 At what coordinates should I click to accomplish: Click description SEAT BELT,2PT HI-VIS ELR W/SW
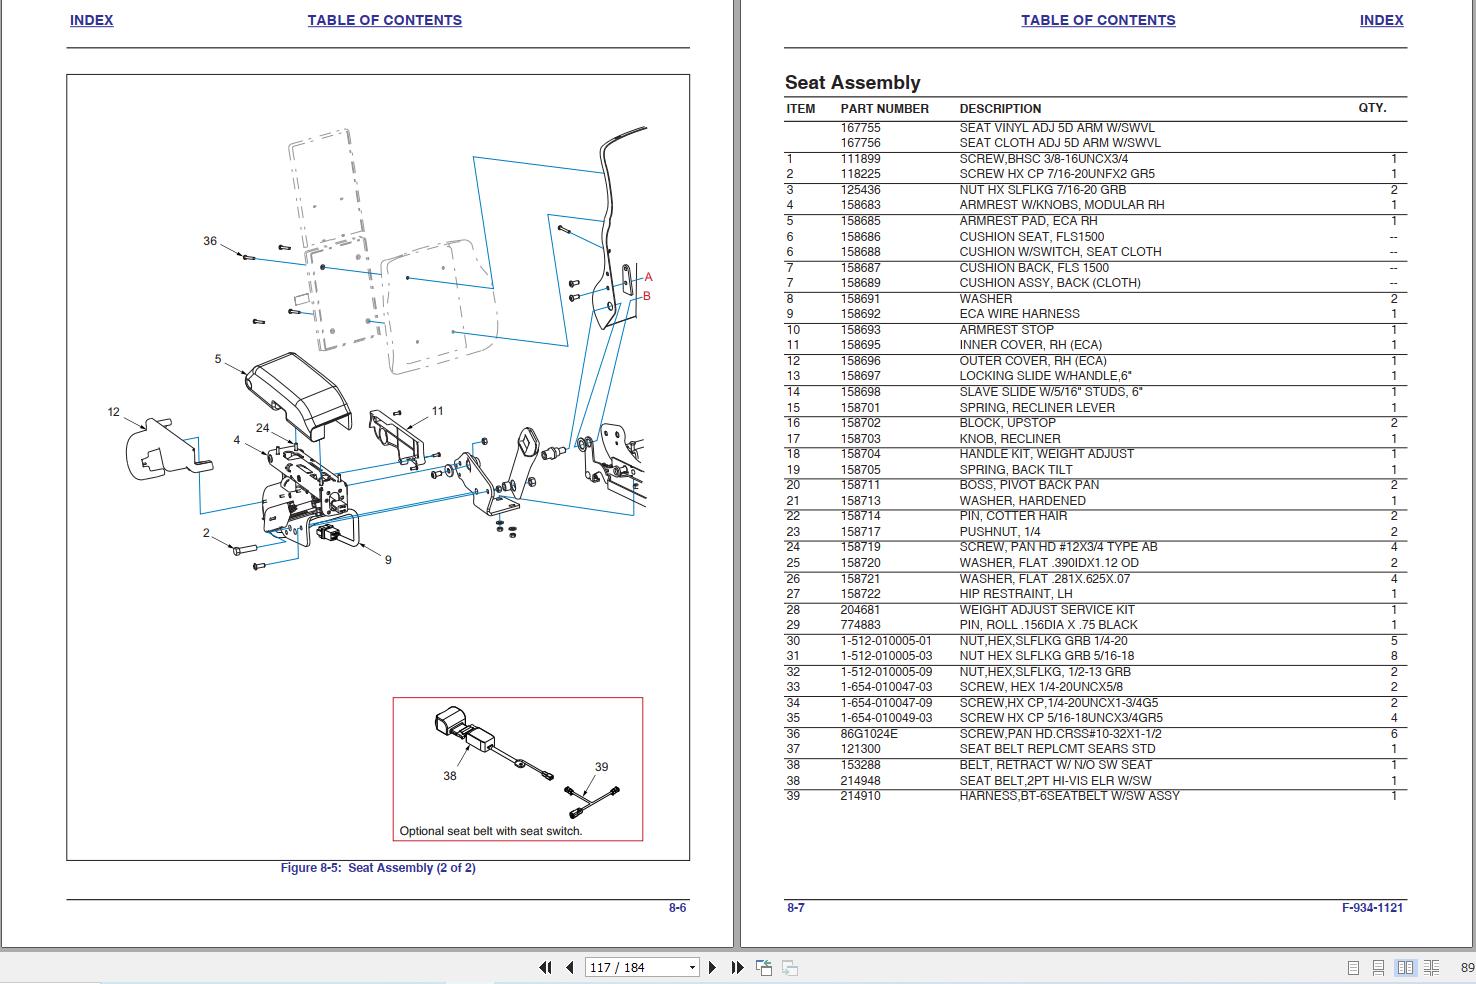pos(1055,781)
